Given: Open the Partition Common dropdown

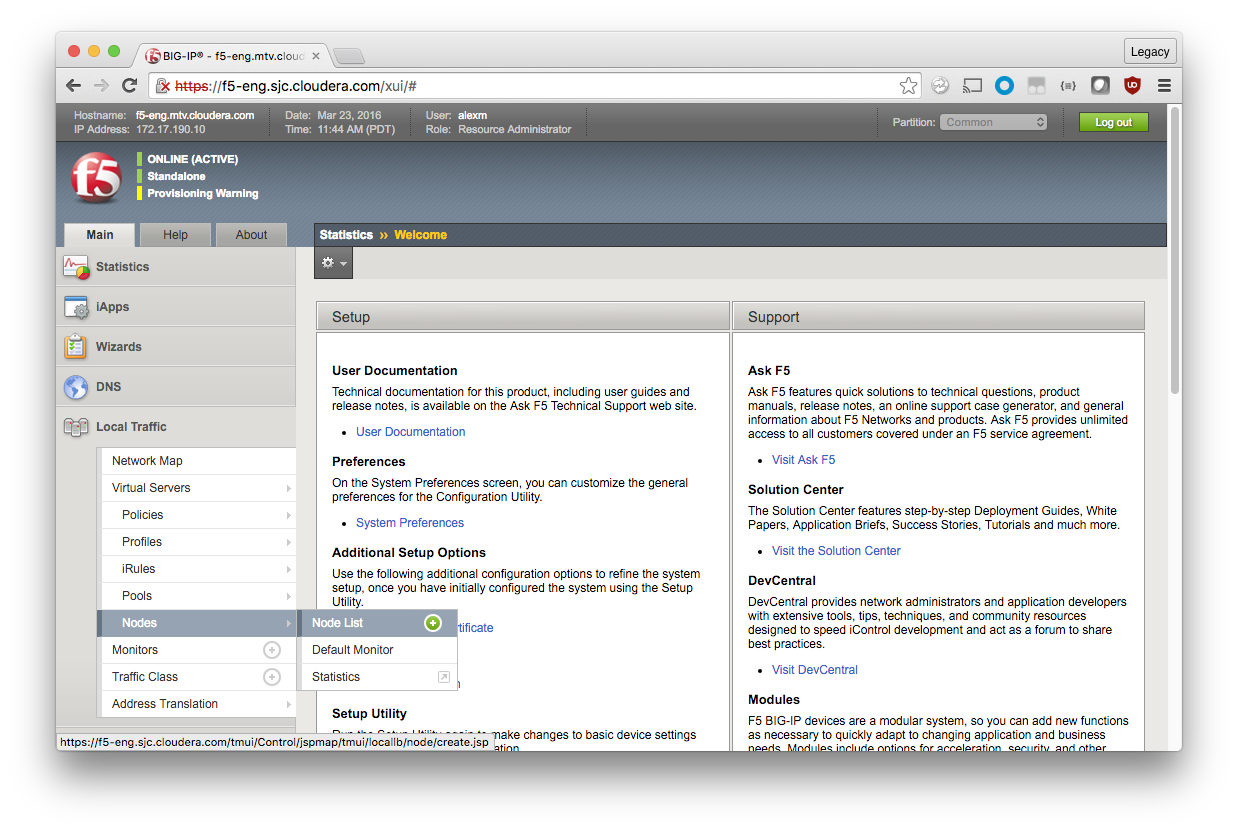Looking at the screenshot, I should tap(993, 122).
